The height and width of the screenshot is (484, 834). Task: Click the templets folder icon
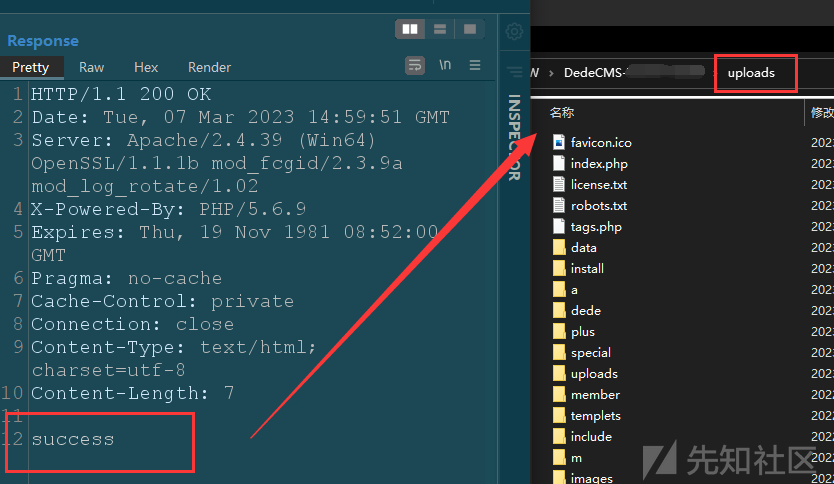tap(558, 415)
